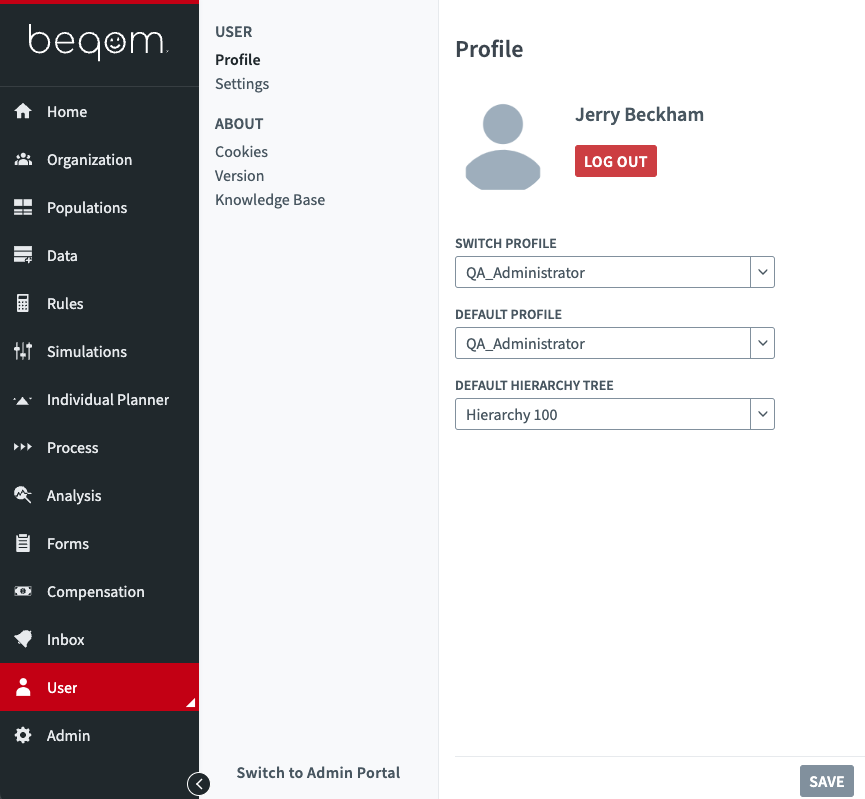Open the Cookies page under About
The width and height of the screenshot is (865, 799).
click(x=241, y=152)
